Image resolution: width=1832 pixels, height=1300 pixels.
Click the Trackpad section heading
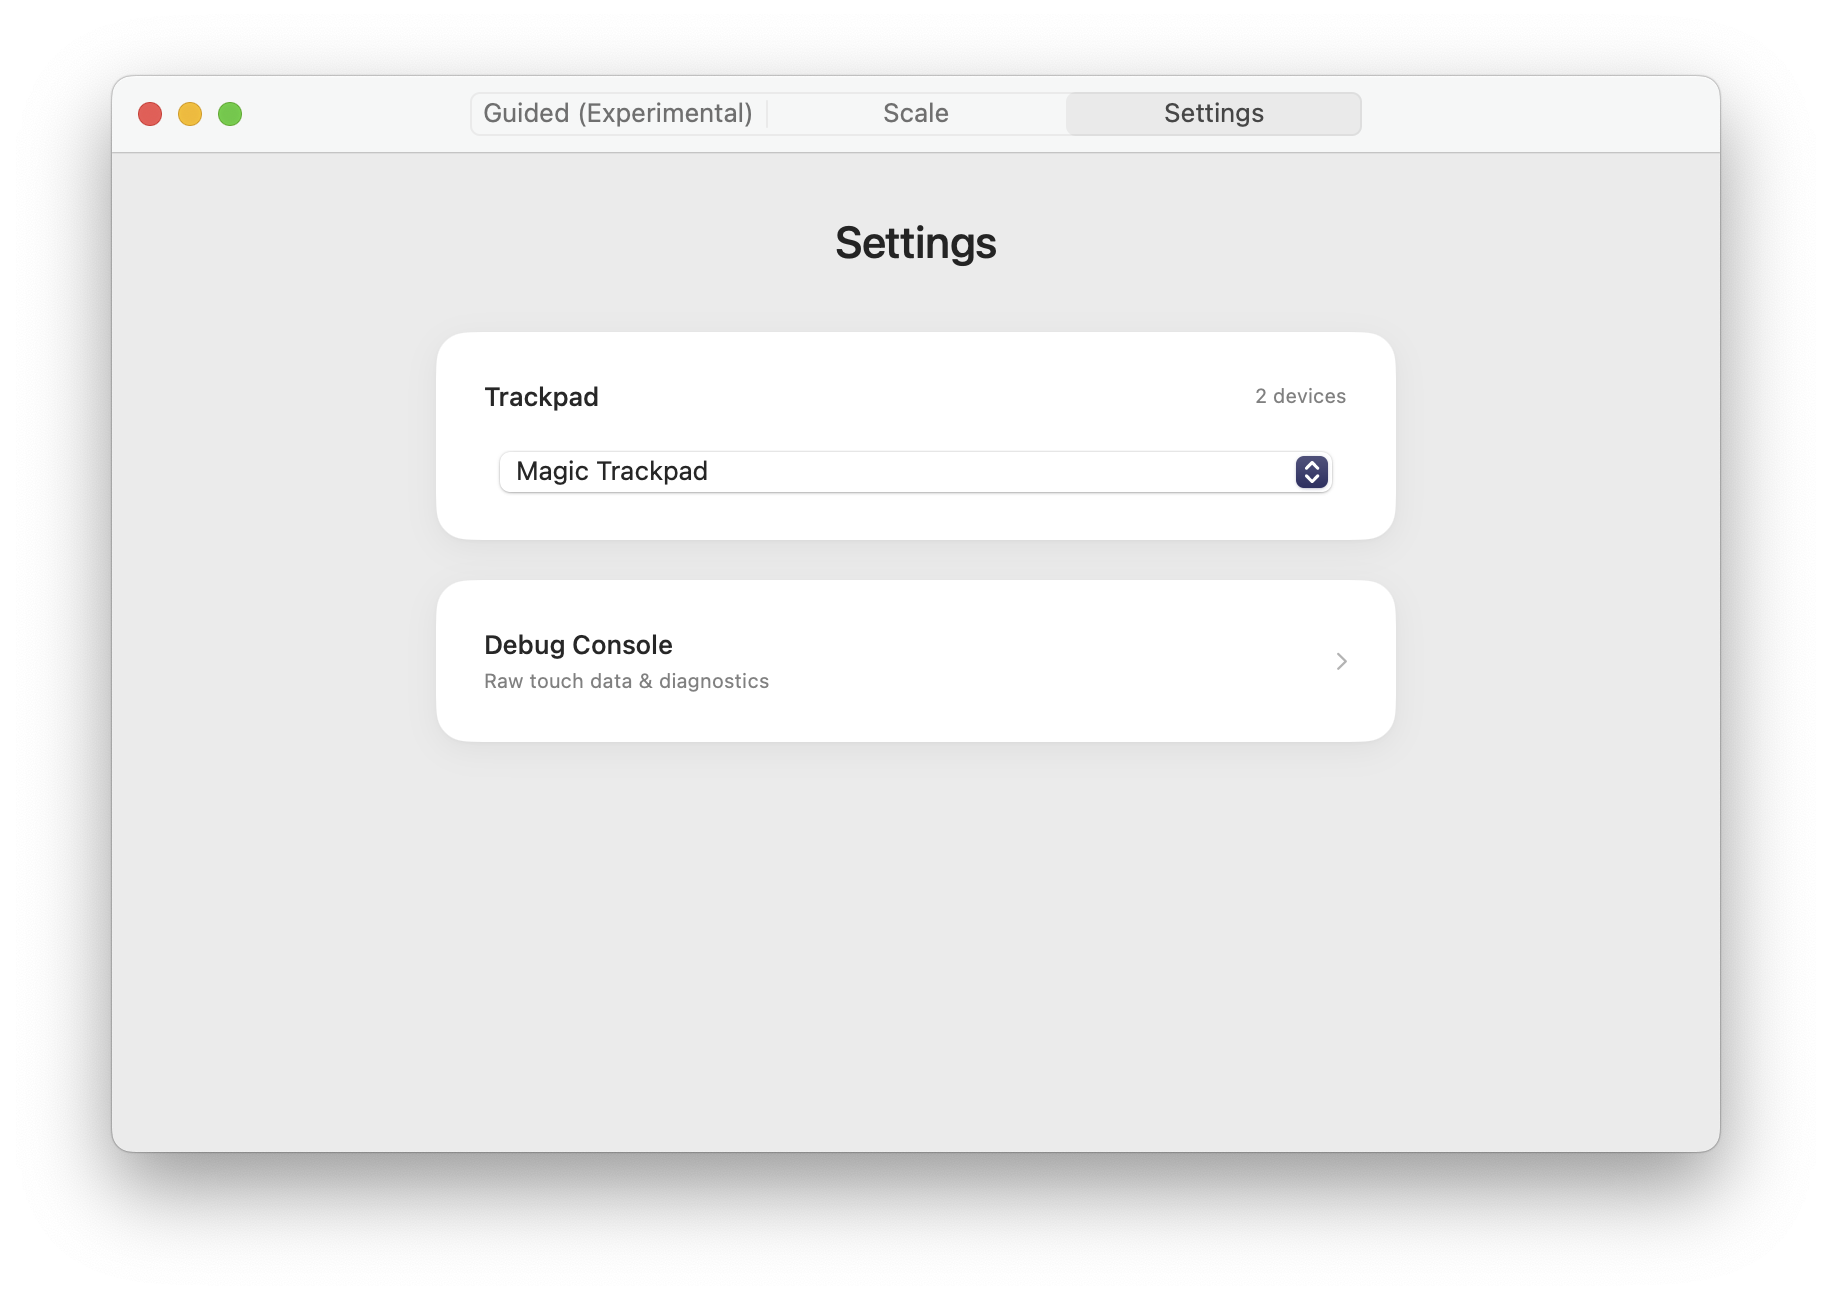(x=541, y=397)
